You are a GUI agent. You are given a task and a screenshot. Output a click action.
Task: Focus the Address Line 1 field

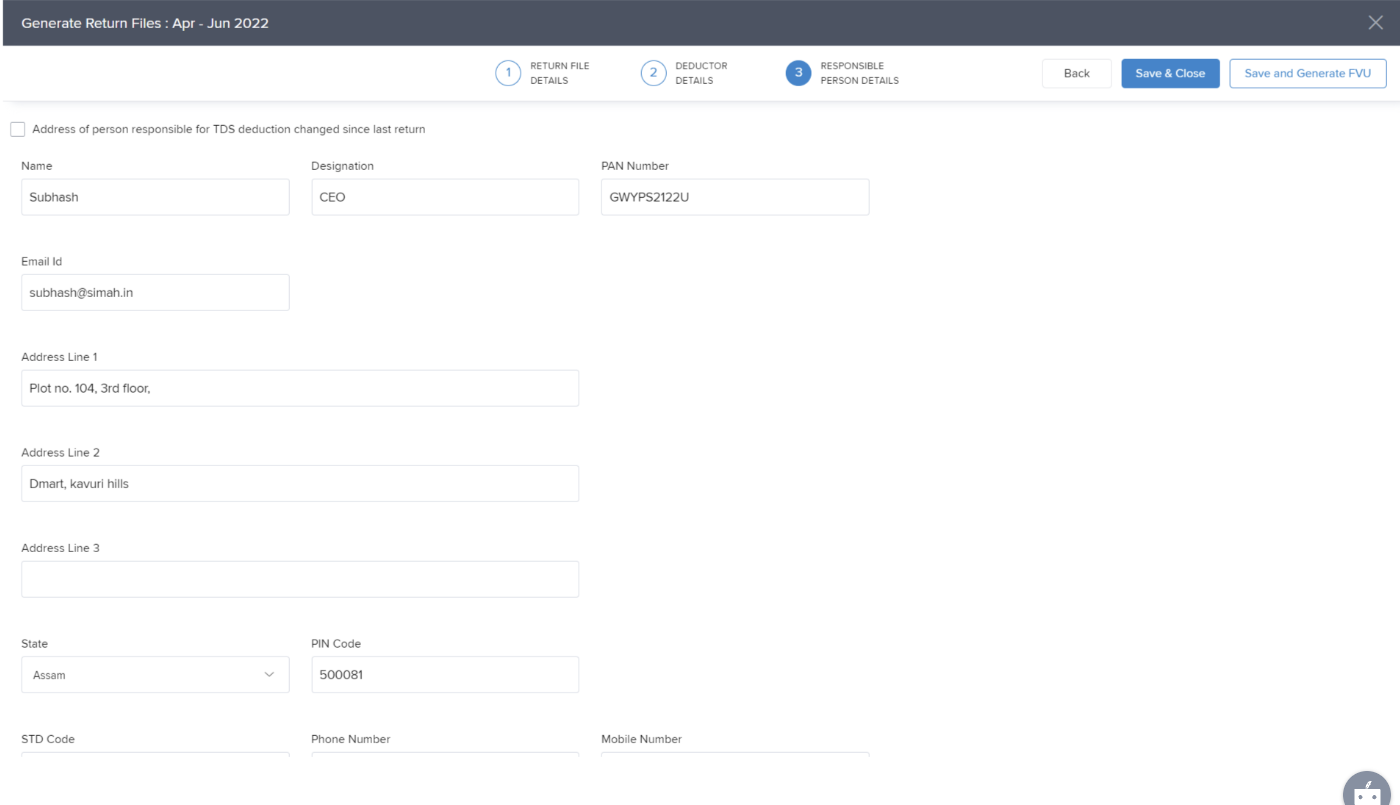tap(300, 389)
